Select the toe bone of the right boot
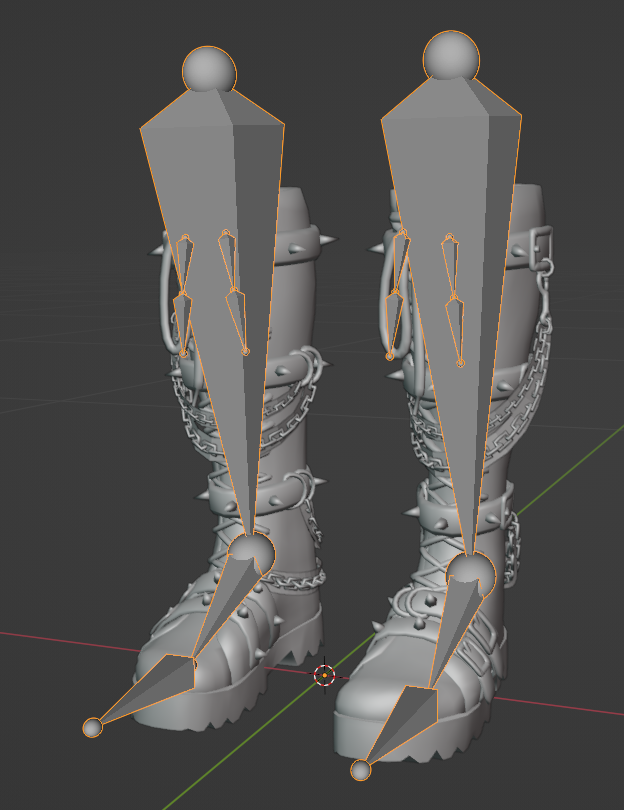This screenshot has height=810, width=624. (408, 723)
